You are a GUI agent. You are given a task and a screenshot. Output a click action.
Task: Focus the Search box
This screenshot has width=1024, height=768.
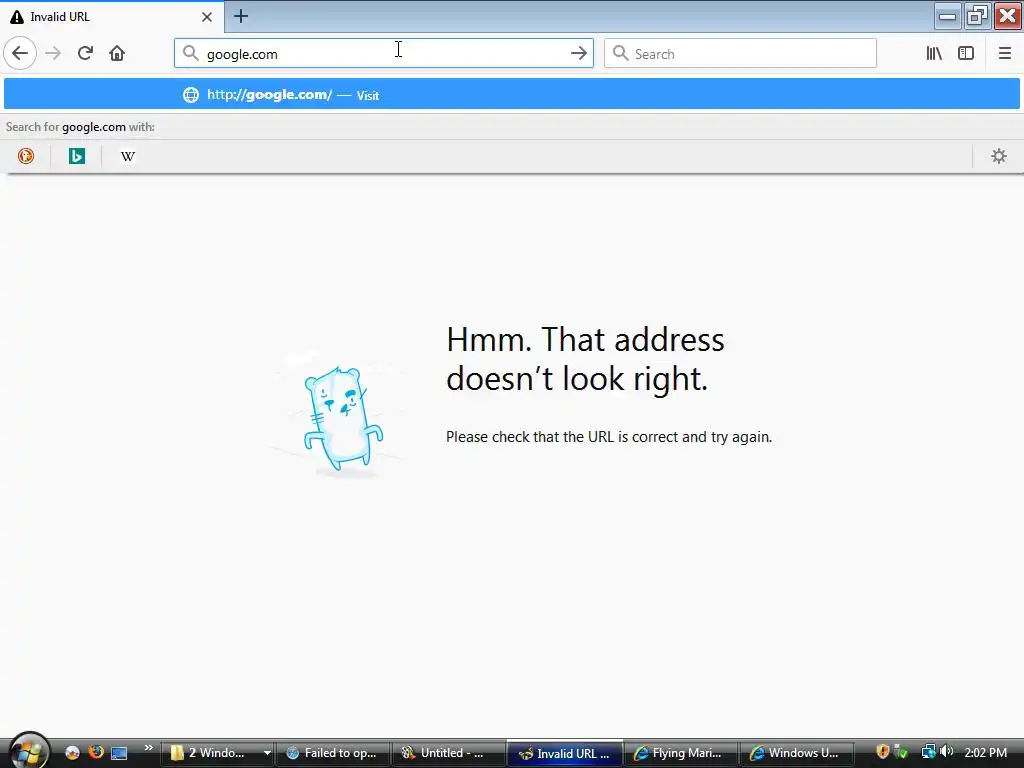[740, 53]
